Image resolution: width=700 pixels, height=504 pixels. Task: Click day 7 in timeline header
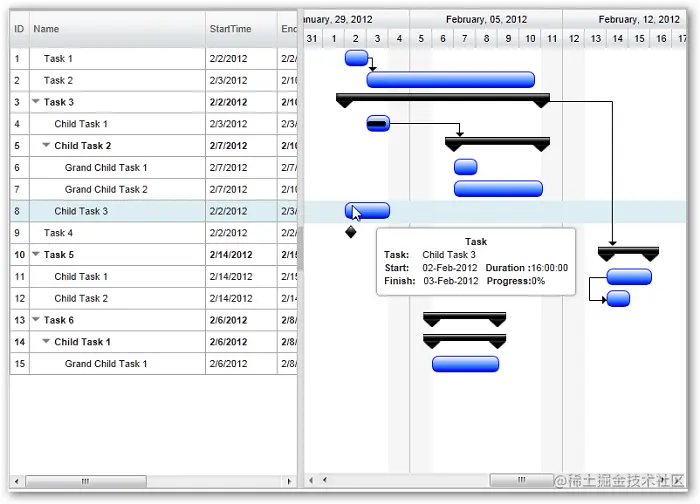[x=464, y=39]
